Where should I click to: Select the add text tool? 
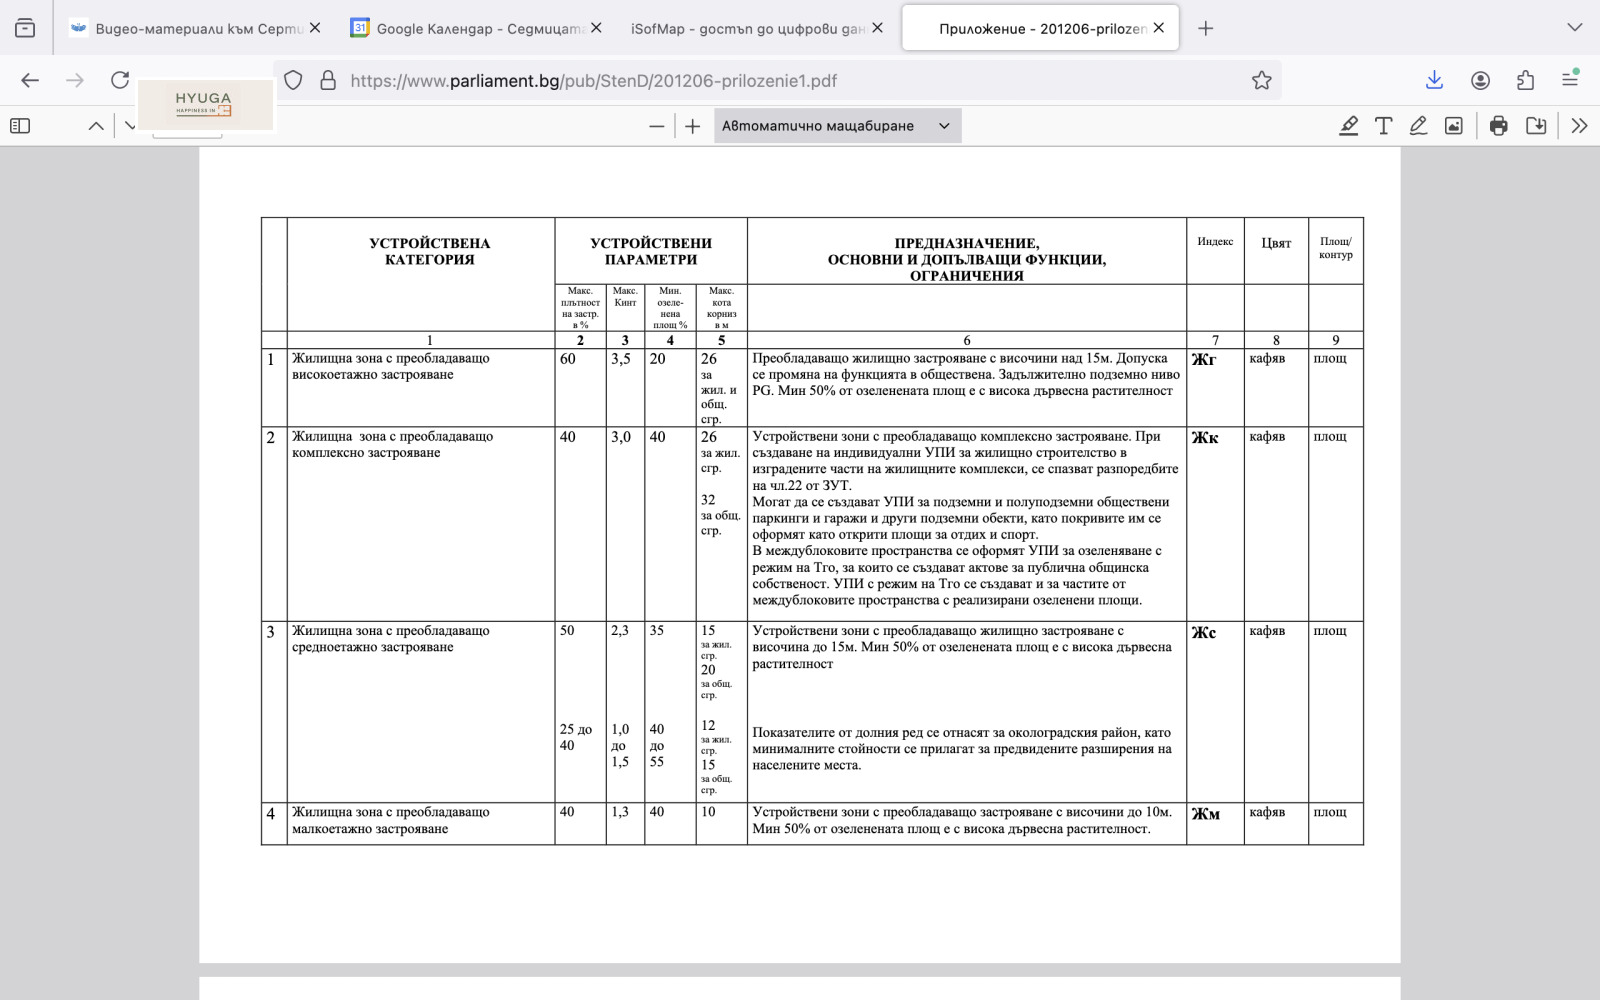click(x=1384, y=126)
